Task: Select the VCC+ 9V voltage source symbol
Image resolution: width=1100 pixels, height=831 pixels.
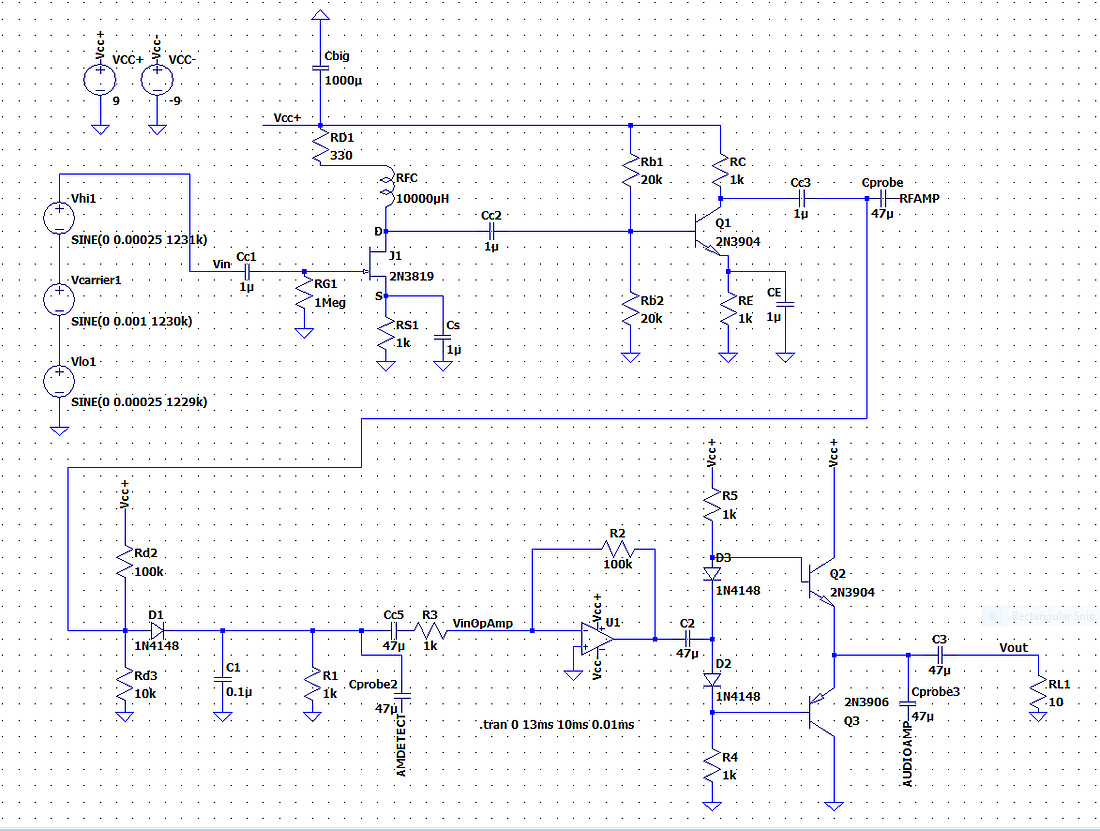Action: click(x=100, y=79)
